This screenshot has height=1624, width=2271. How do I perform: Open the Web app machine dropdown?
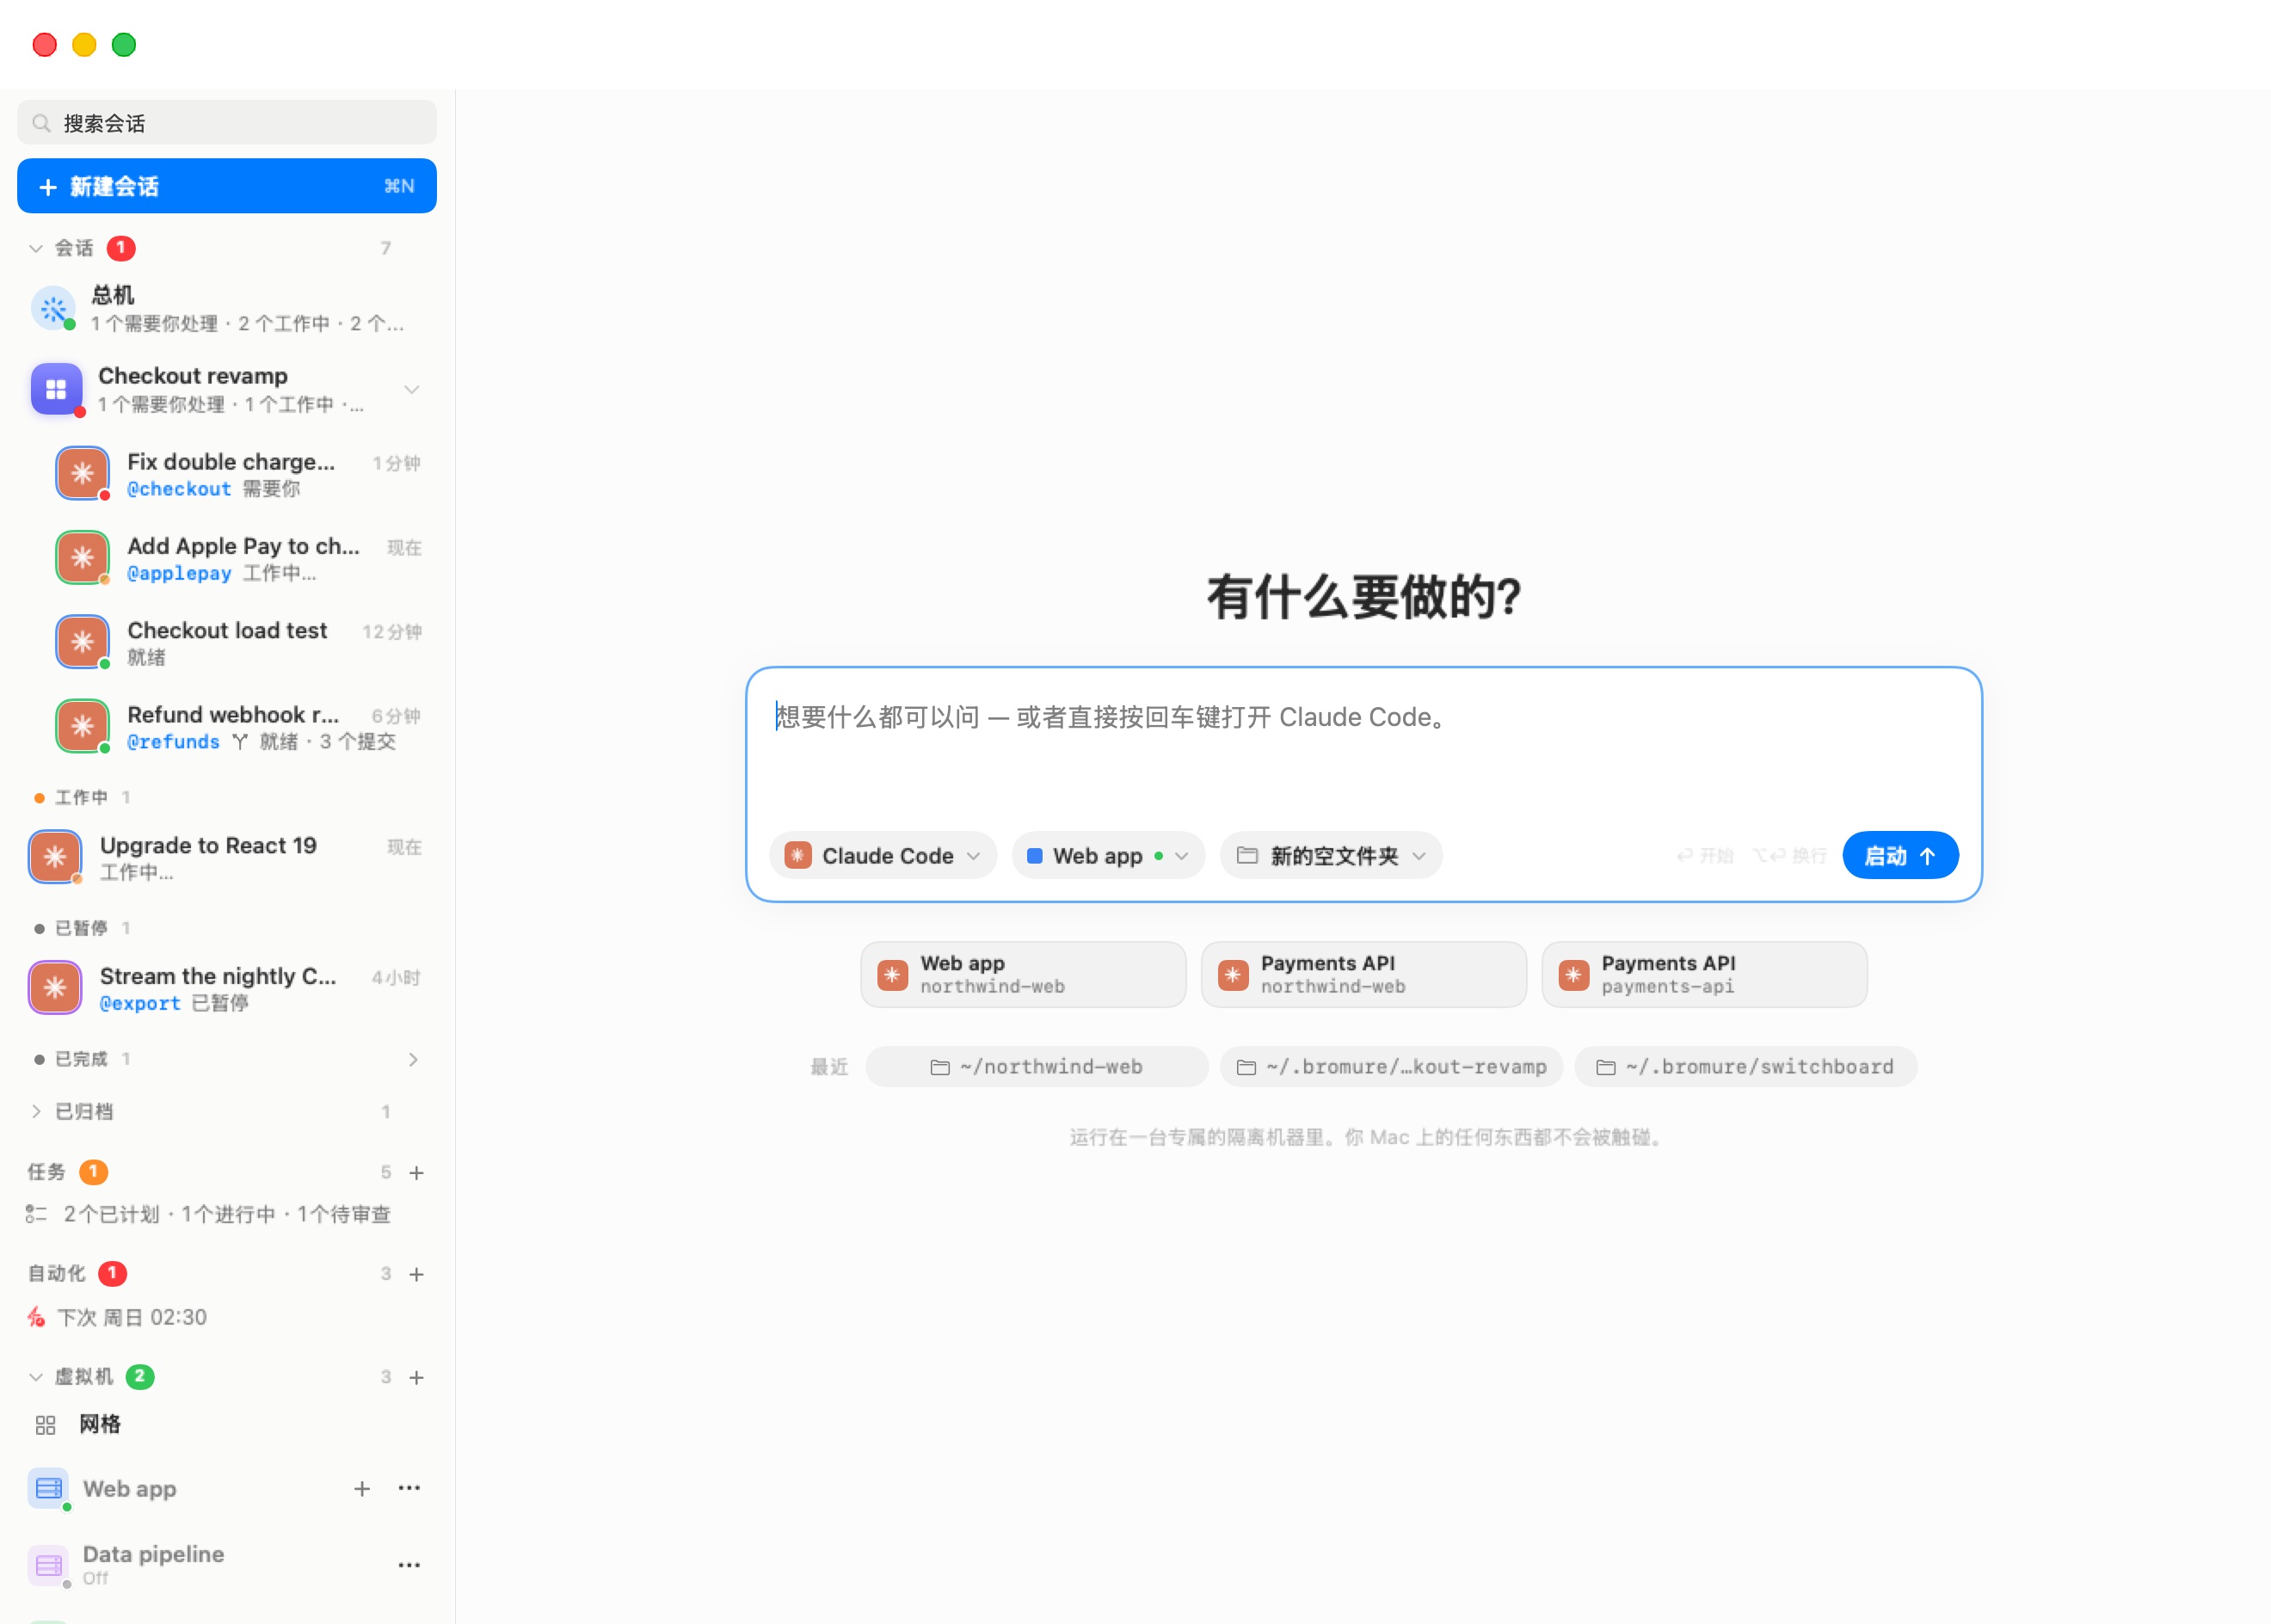(x=1108, y=856)
